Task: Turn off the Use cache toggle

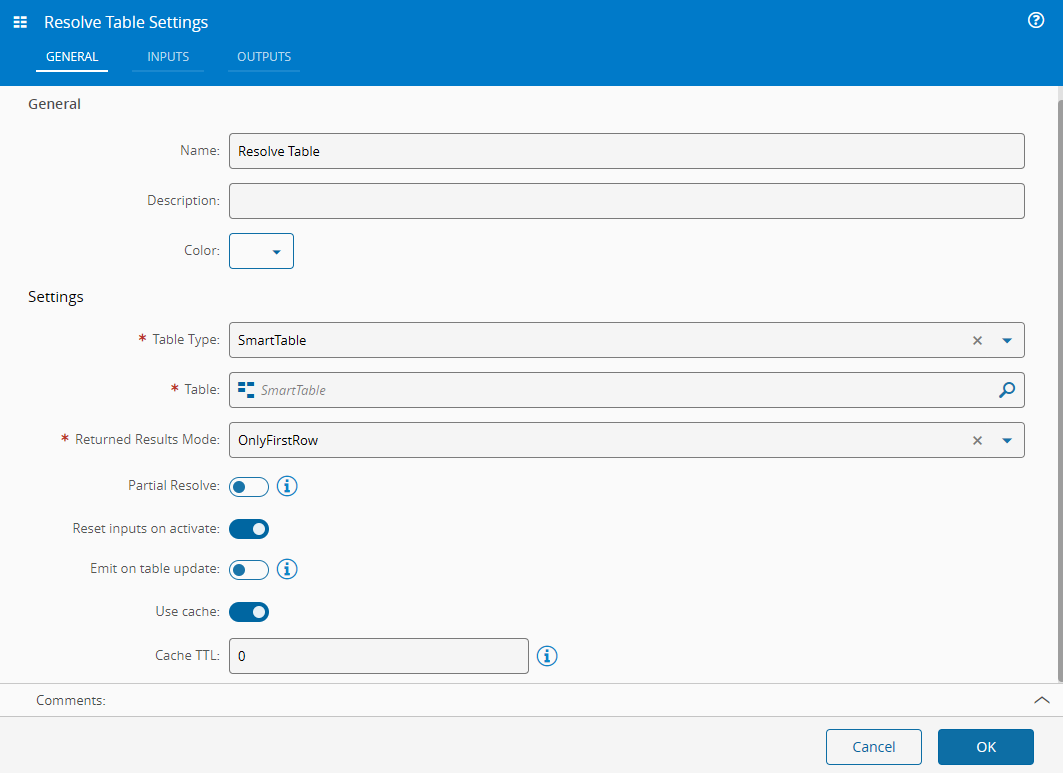Action: pos(249,612)
